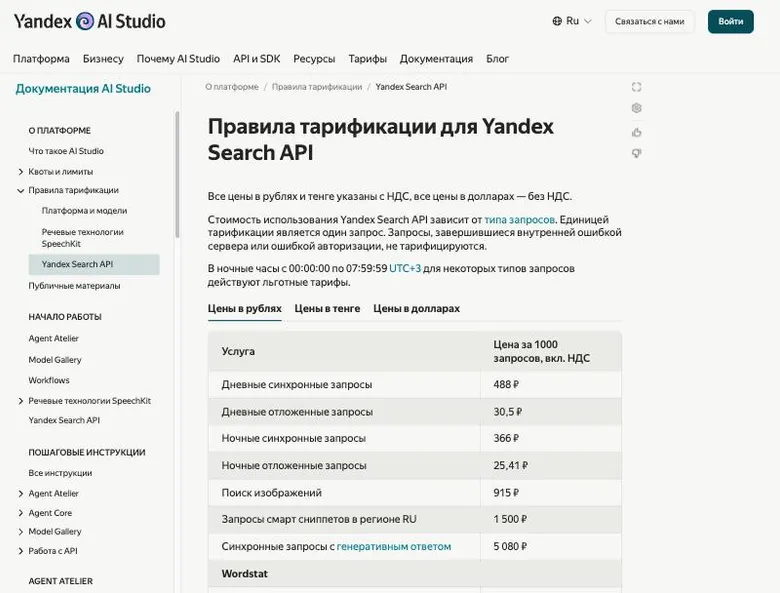This screenshot has height=593, width=780.
Task: Click the Услуга column header
Action: [x=344, y=351]
